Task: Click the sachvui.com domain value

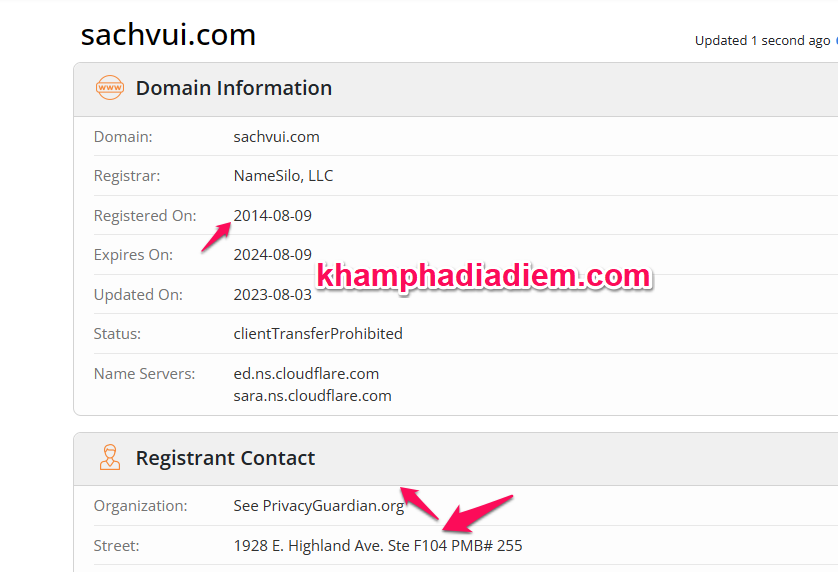Action: [x=276, y=137]
